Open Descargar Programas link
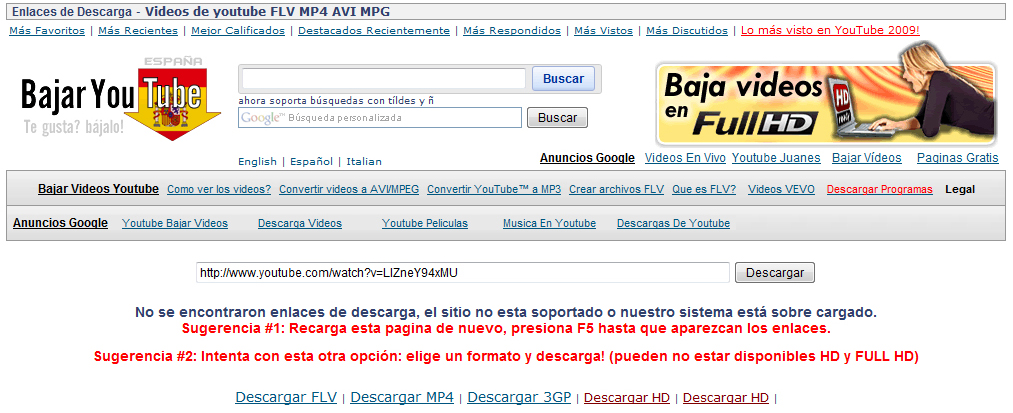The width and height of the screenshot is (1013, 413). (x=879, y=190)
